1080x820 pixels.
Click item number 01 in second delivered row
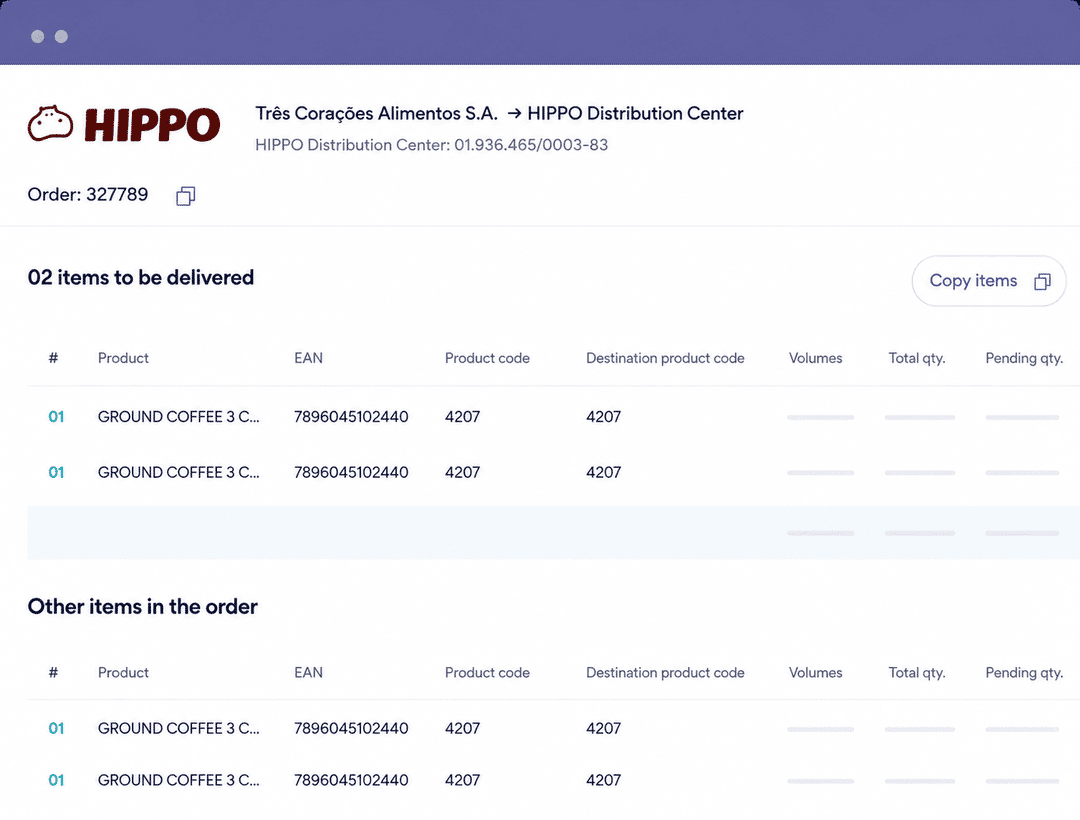pyautogui.click(x=56, y=472)
